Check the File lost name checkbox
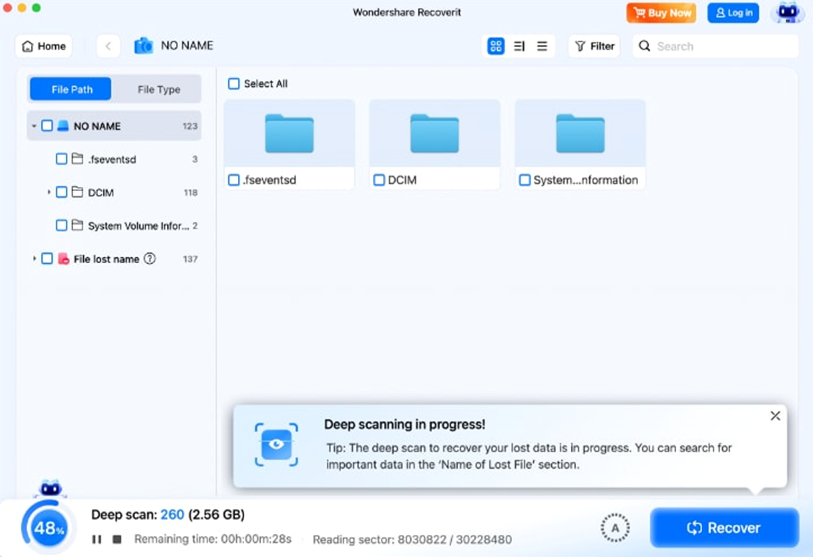The width and height of the screenshot is (813, 557). 47,258
